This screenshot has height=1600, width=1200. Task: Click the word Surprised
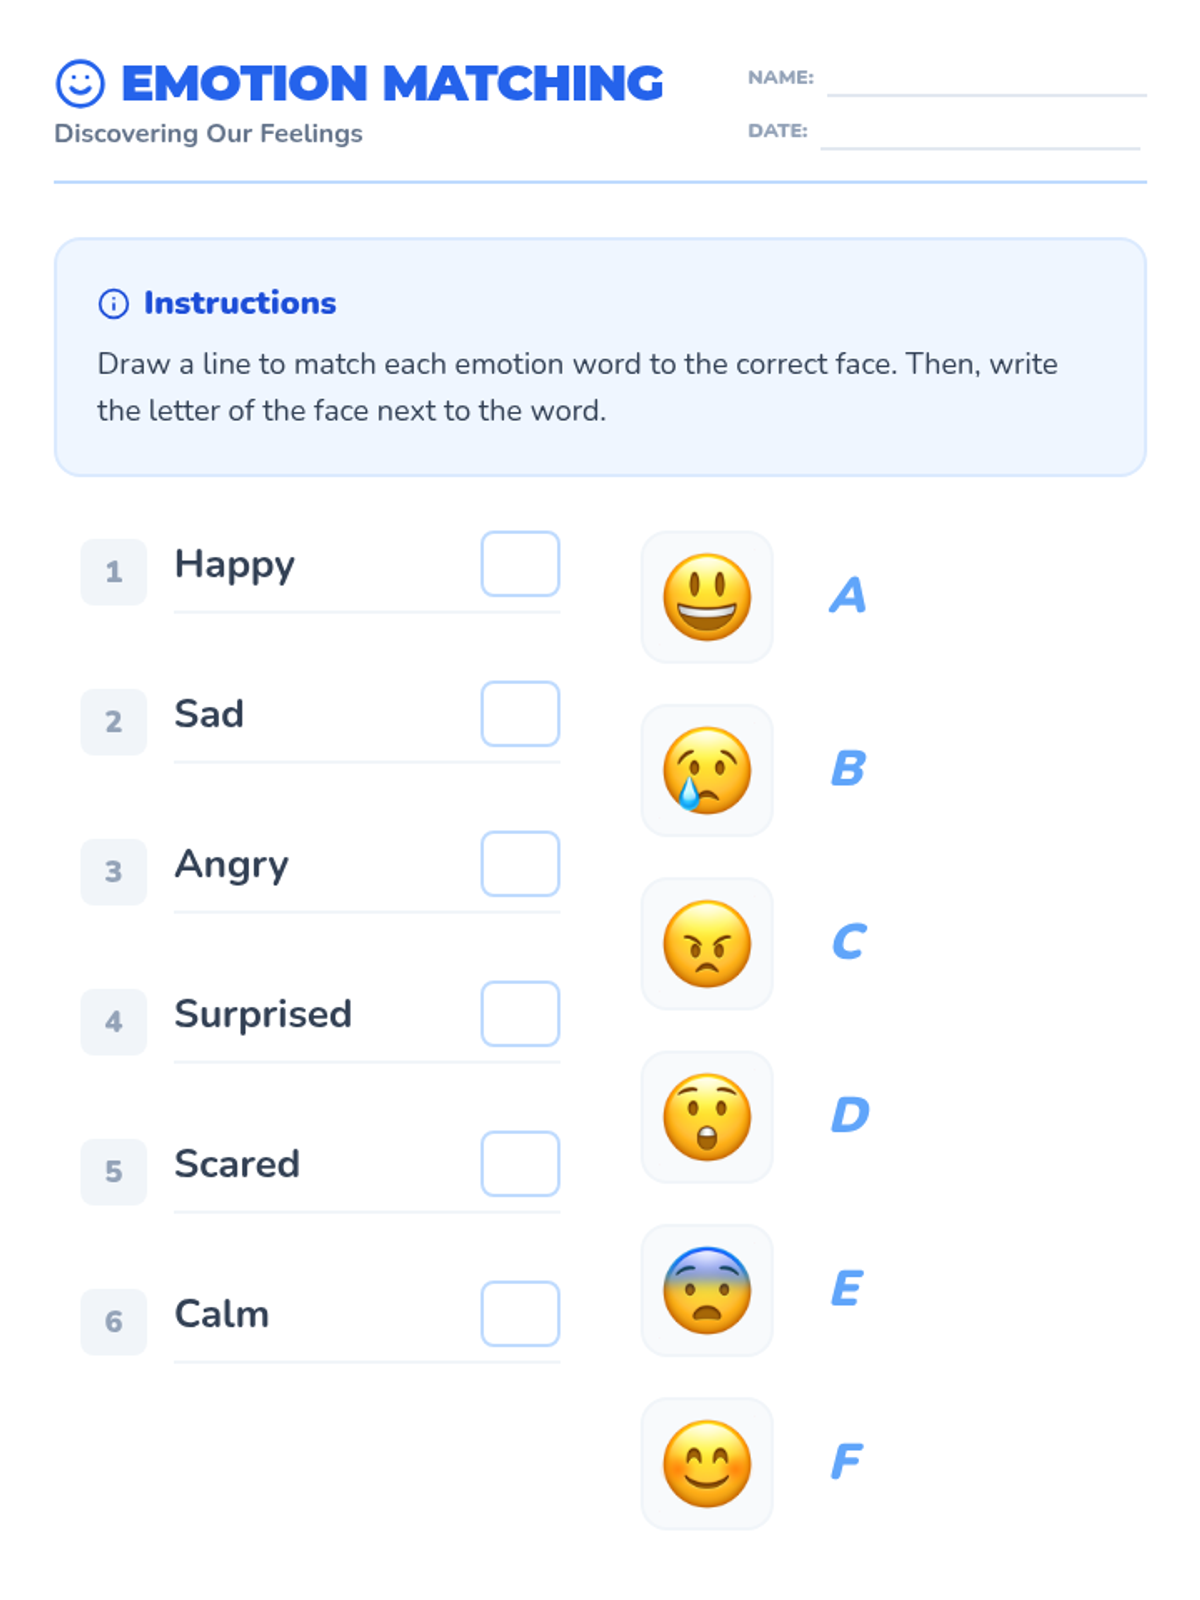point(263,1014)
